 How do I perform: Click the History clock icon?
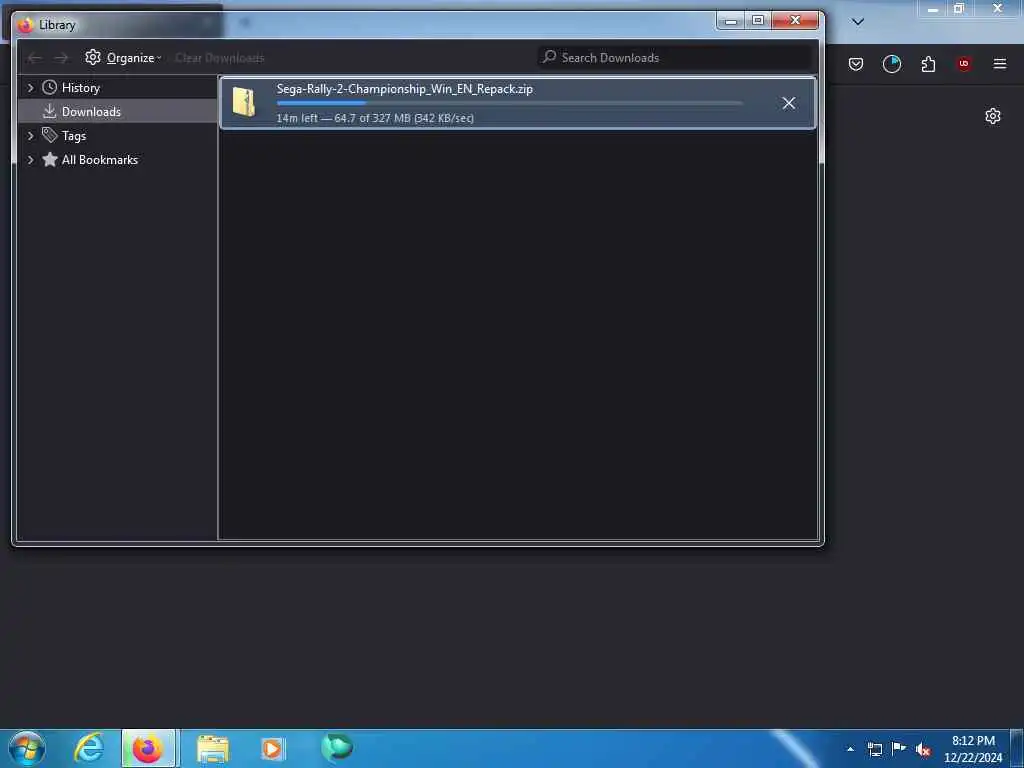point(50,88)
